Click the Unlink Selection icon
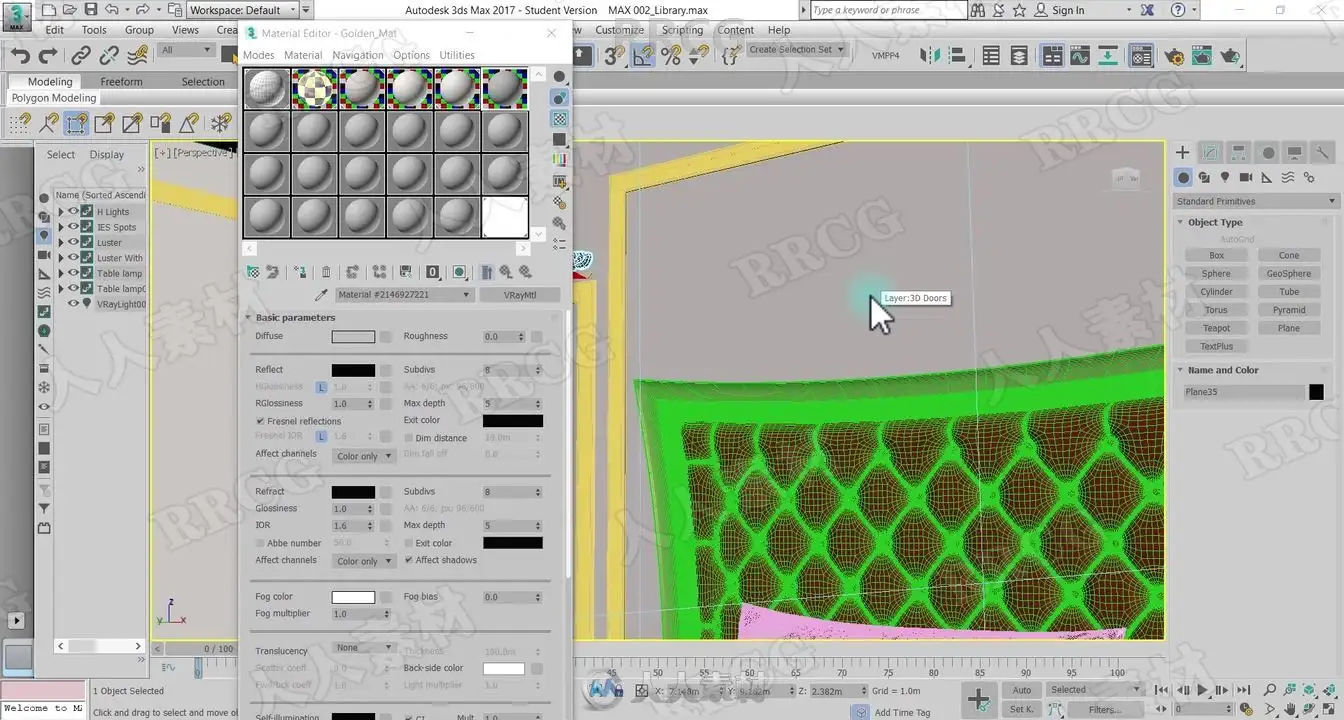The image size is (1344, 720). pyautogui.click(x=109, y=56)
